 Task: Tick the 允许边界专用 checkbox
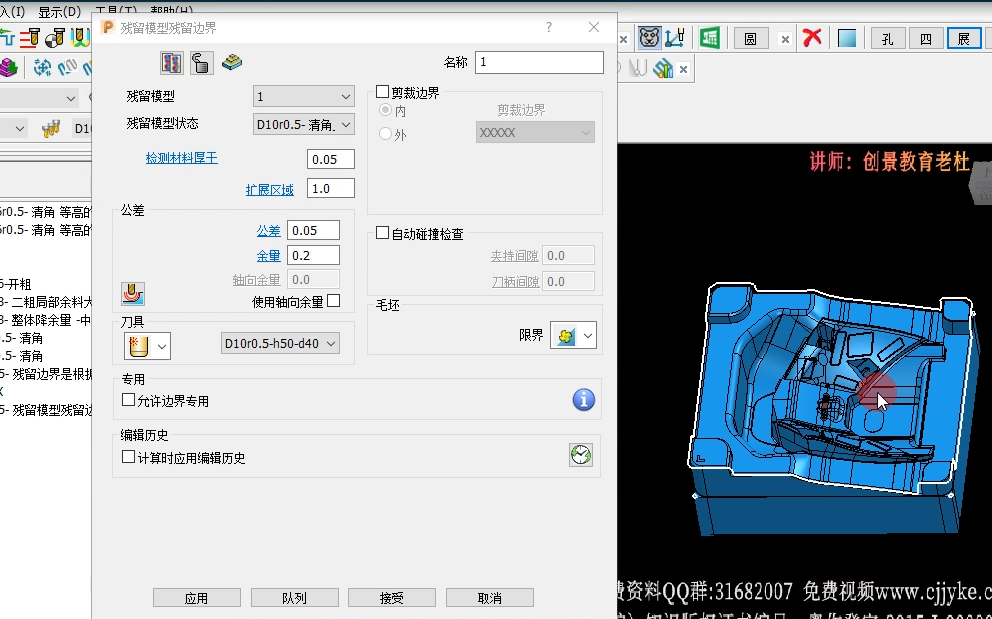point(128,400)
